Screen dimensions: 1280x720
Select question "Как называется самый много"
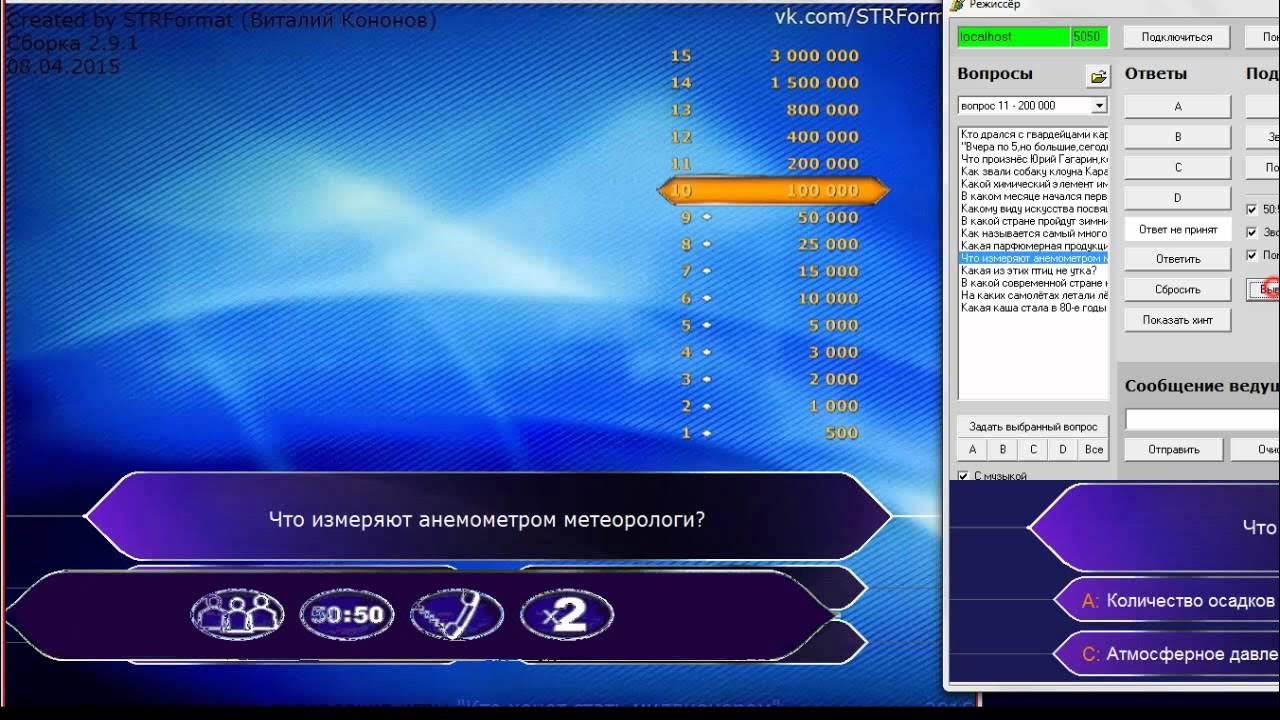point(1033,233)
